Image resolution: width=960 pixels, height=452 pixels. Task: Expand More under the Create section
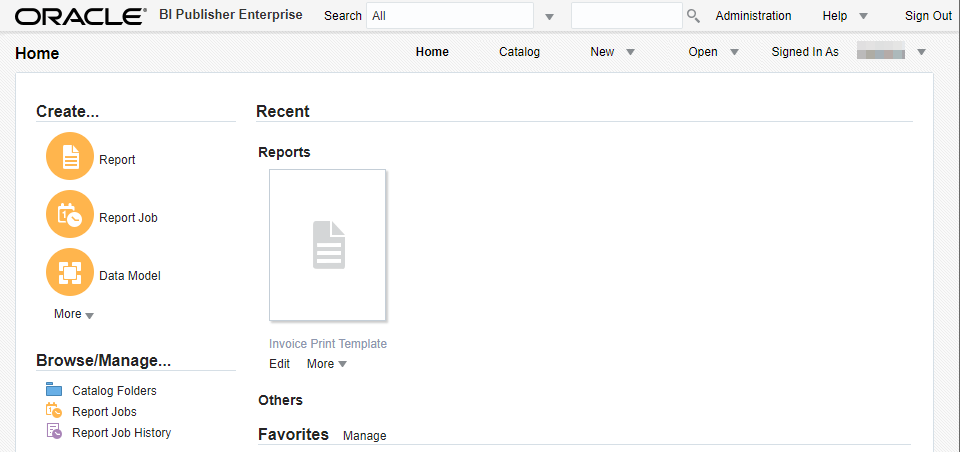tap(73, 314)
